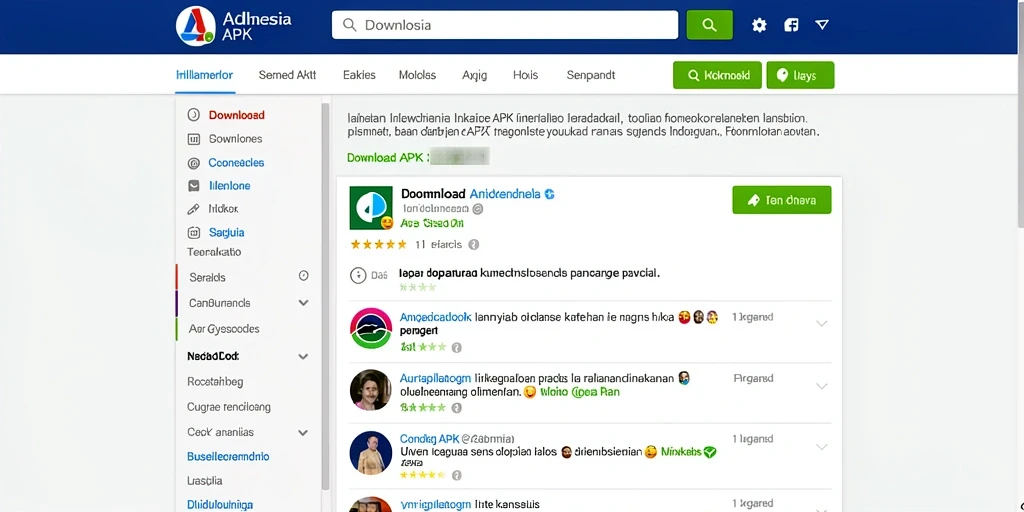Click the Amcedcadook reviewer name
Screen dimensions: 1024x512
coord(435,317)
